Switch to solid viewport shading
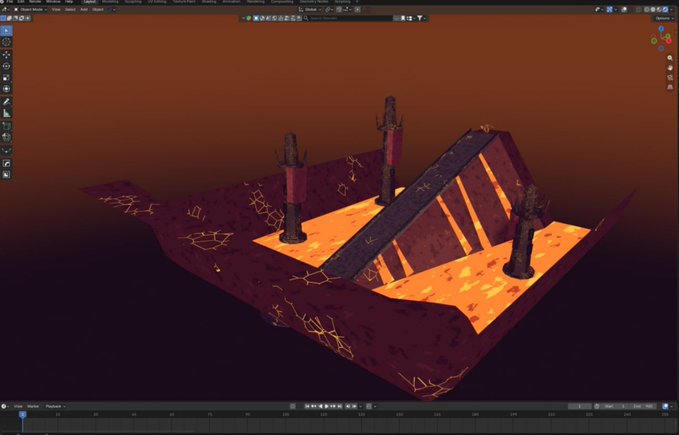Viewport: 679px width, 435px height. tap(653, 10)
